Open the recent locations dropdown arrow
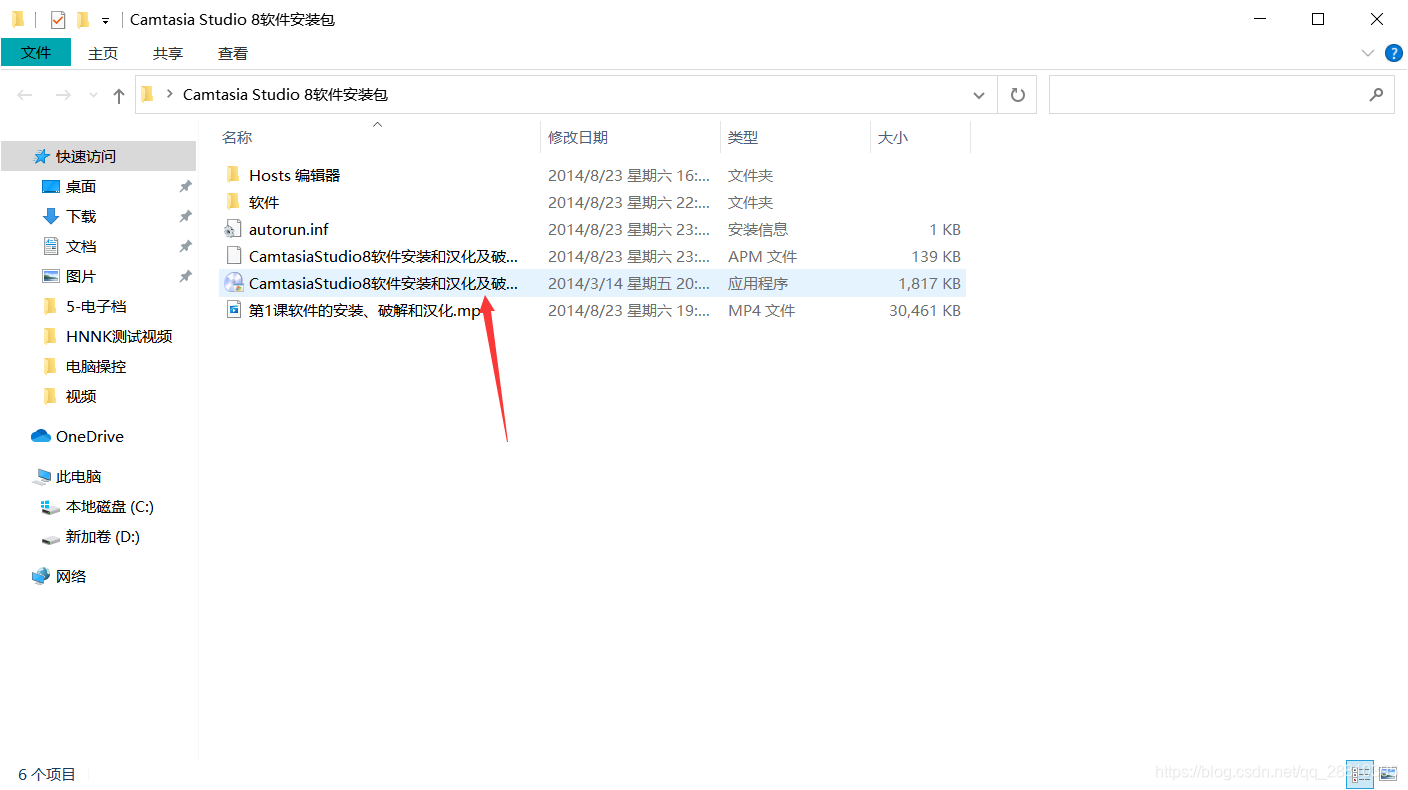1408x790 pixels. coord(94,95)
